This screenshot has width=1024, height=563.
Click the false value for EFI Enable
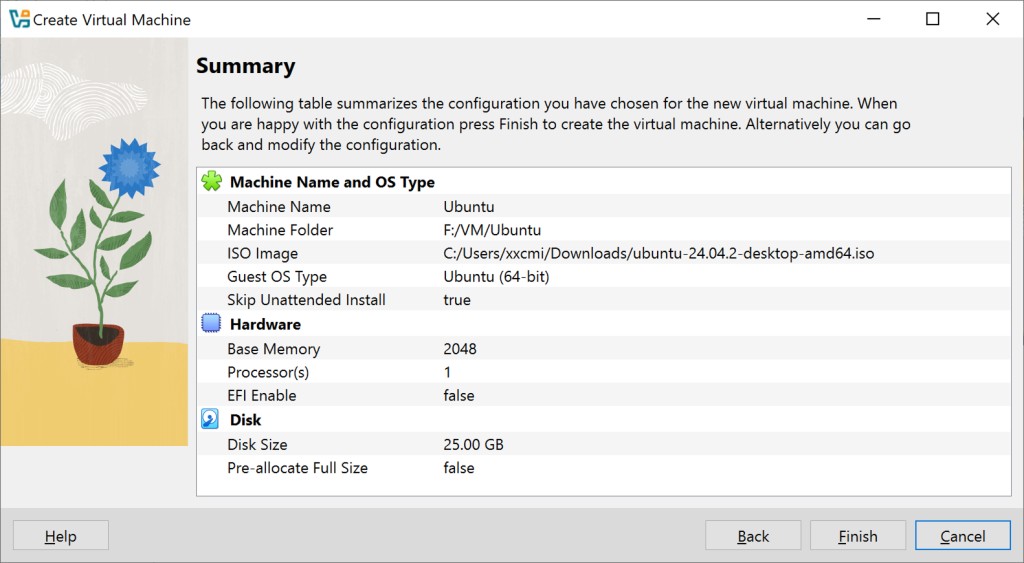[x=458, y=396]
